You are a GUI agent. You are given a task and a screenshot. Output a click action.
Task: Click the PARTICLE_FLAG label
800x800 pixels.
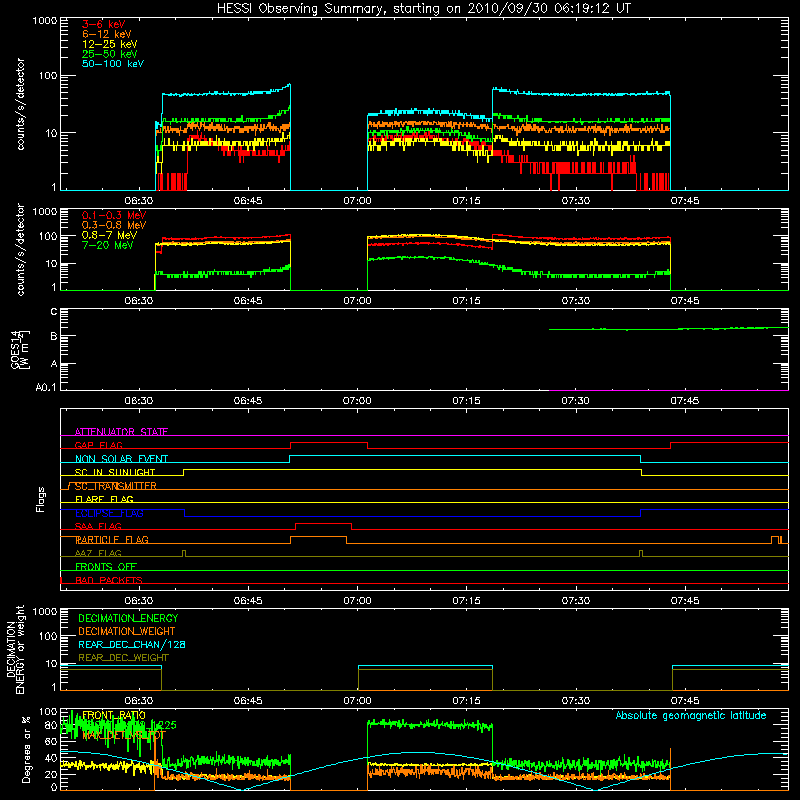[112, 540]
